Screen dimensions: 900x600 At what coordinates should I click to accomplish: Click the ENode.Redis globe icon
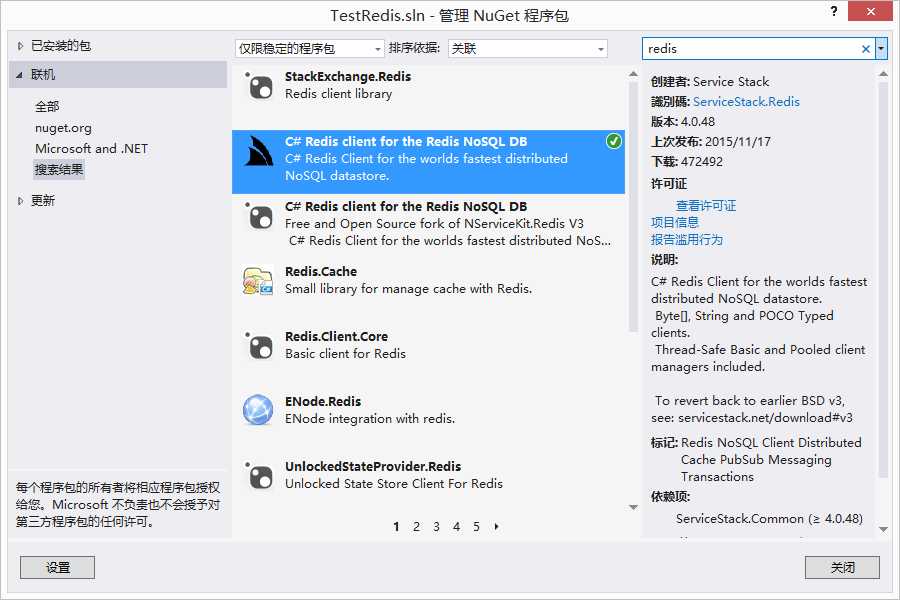click(258, 410)
